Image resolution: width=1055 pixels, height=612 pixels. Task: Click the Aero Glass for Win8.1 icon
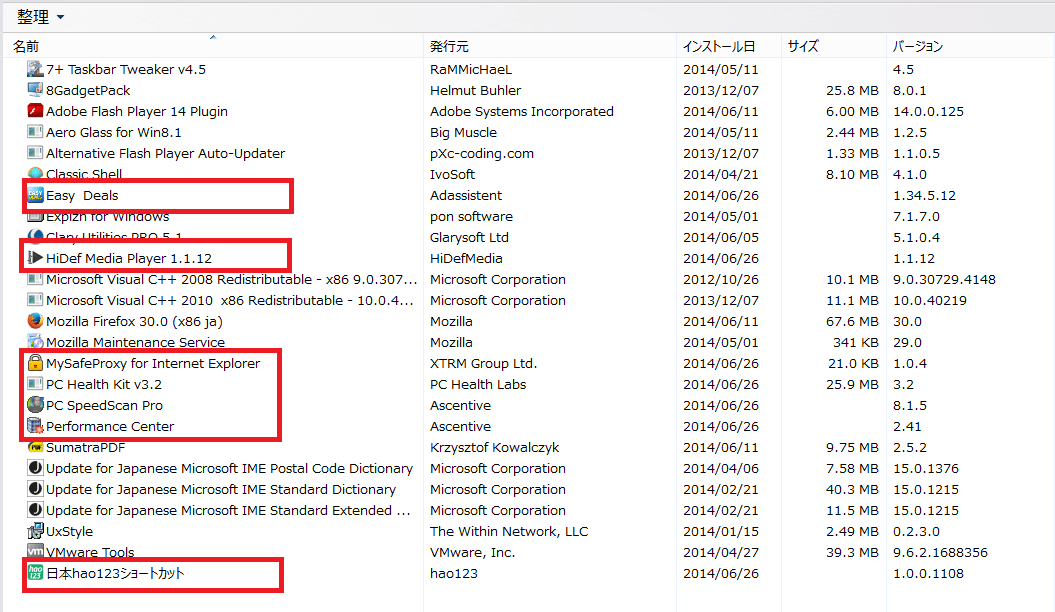tap(35, 132)
